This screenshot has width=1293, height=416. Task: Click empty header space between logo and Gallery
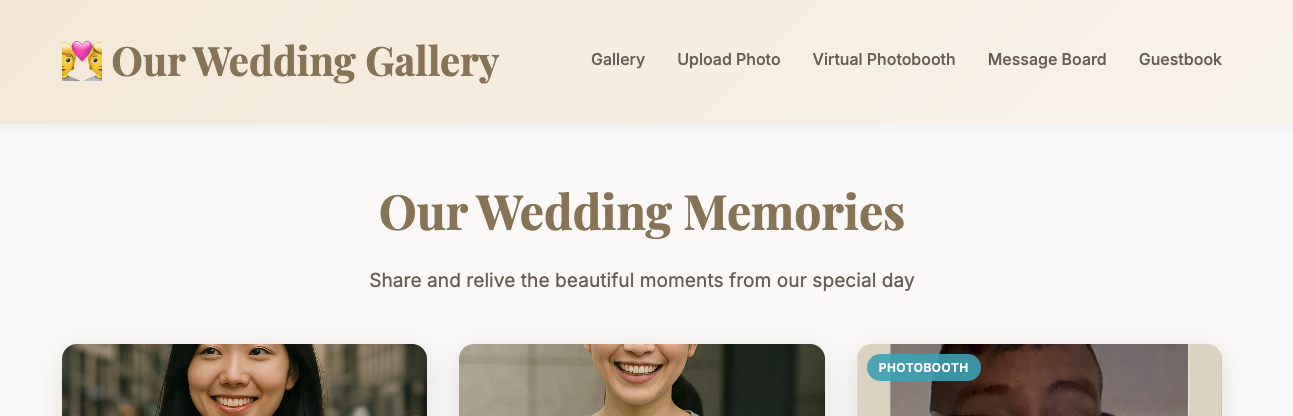point(545,60)
